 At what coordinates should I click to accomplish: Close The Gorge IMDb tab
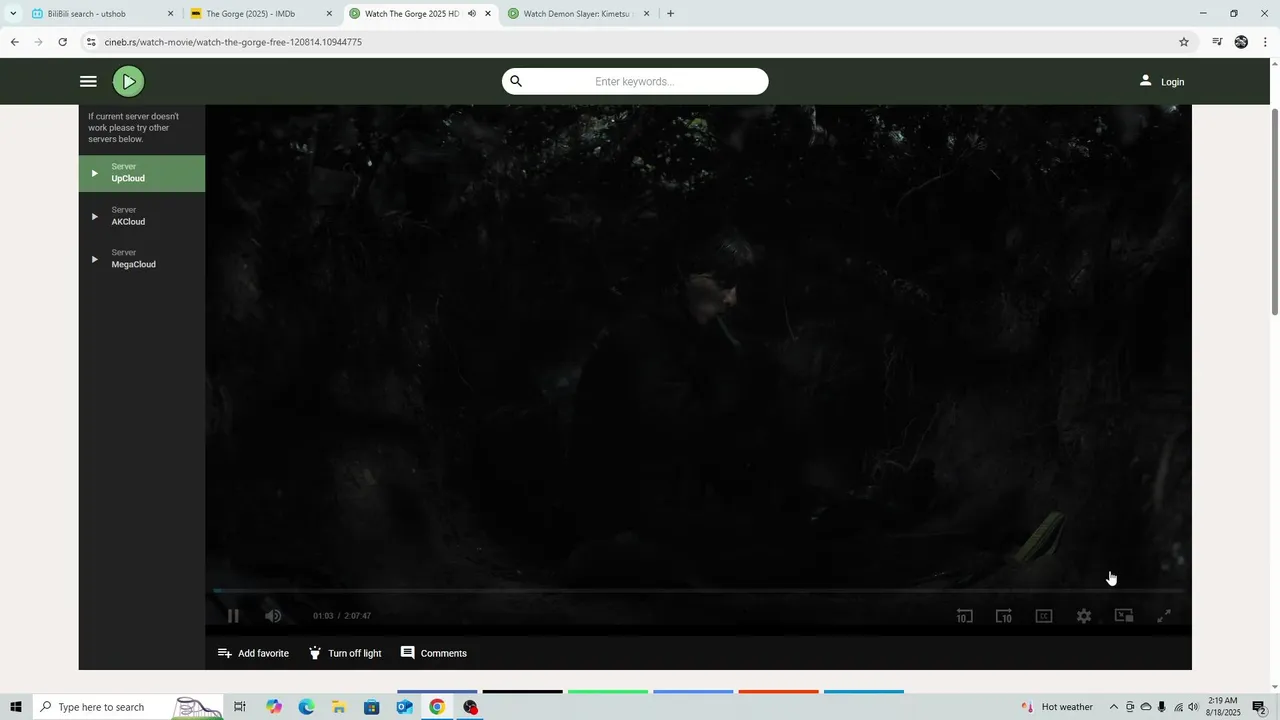pyautogui.click(x=329, y=14)
